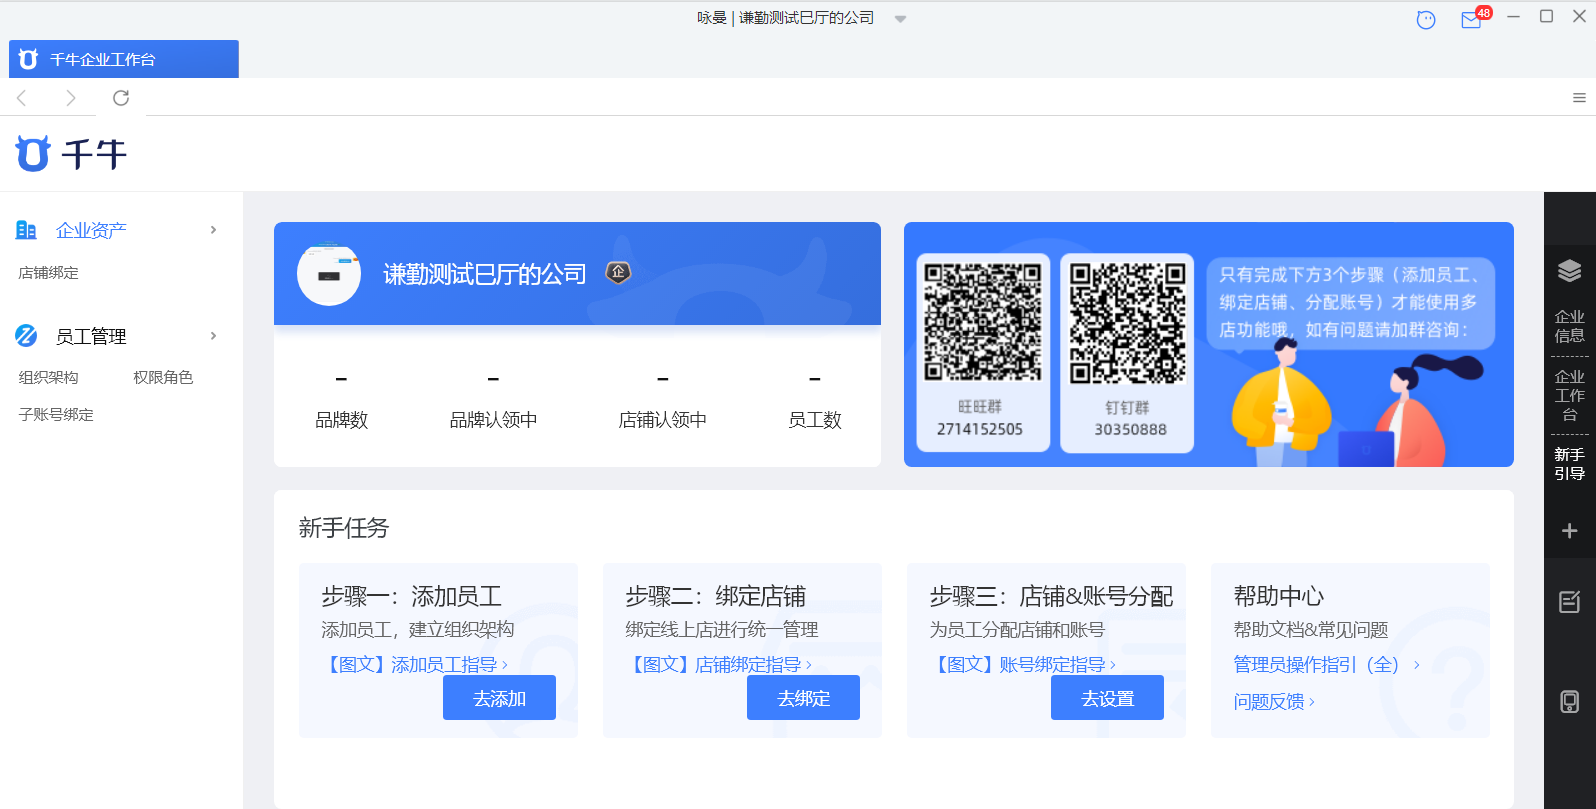Open 店铺绑定 in the left menu
The height and width of the screenshot is (809, 1596).
pos(48,273)
